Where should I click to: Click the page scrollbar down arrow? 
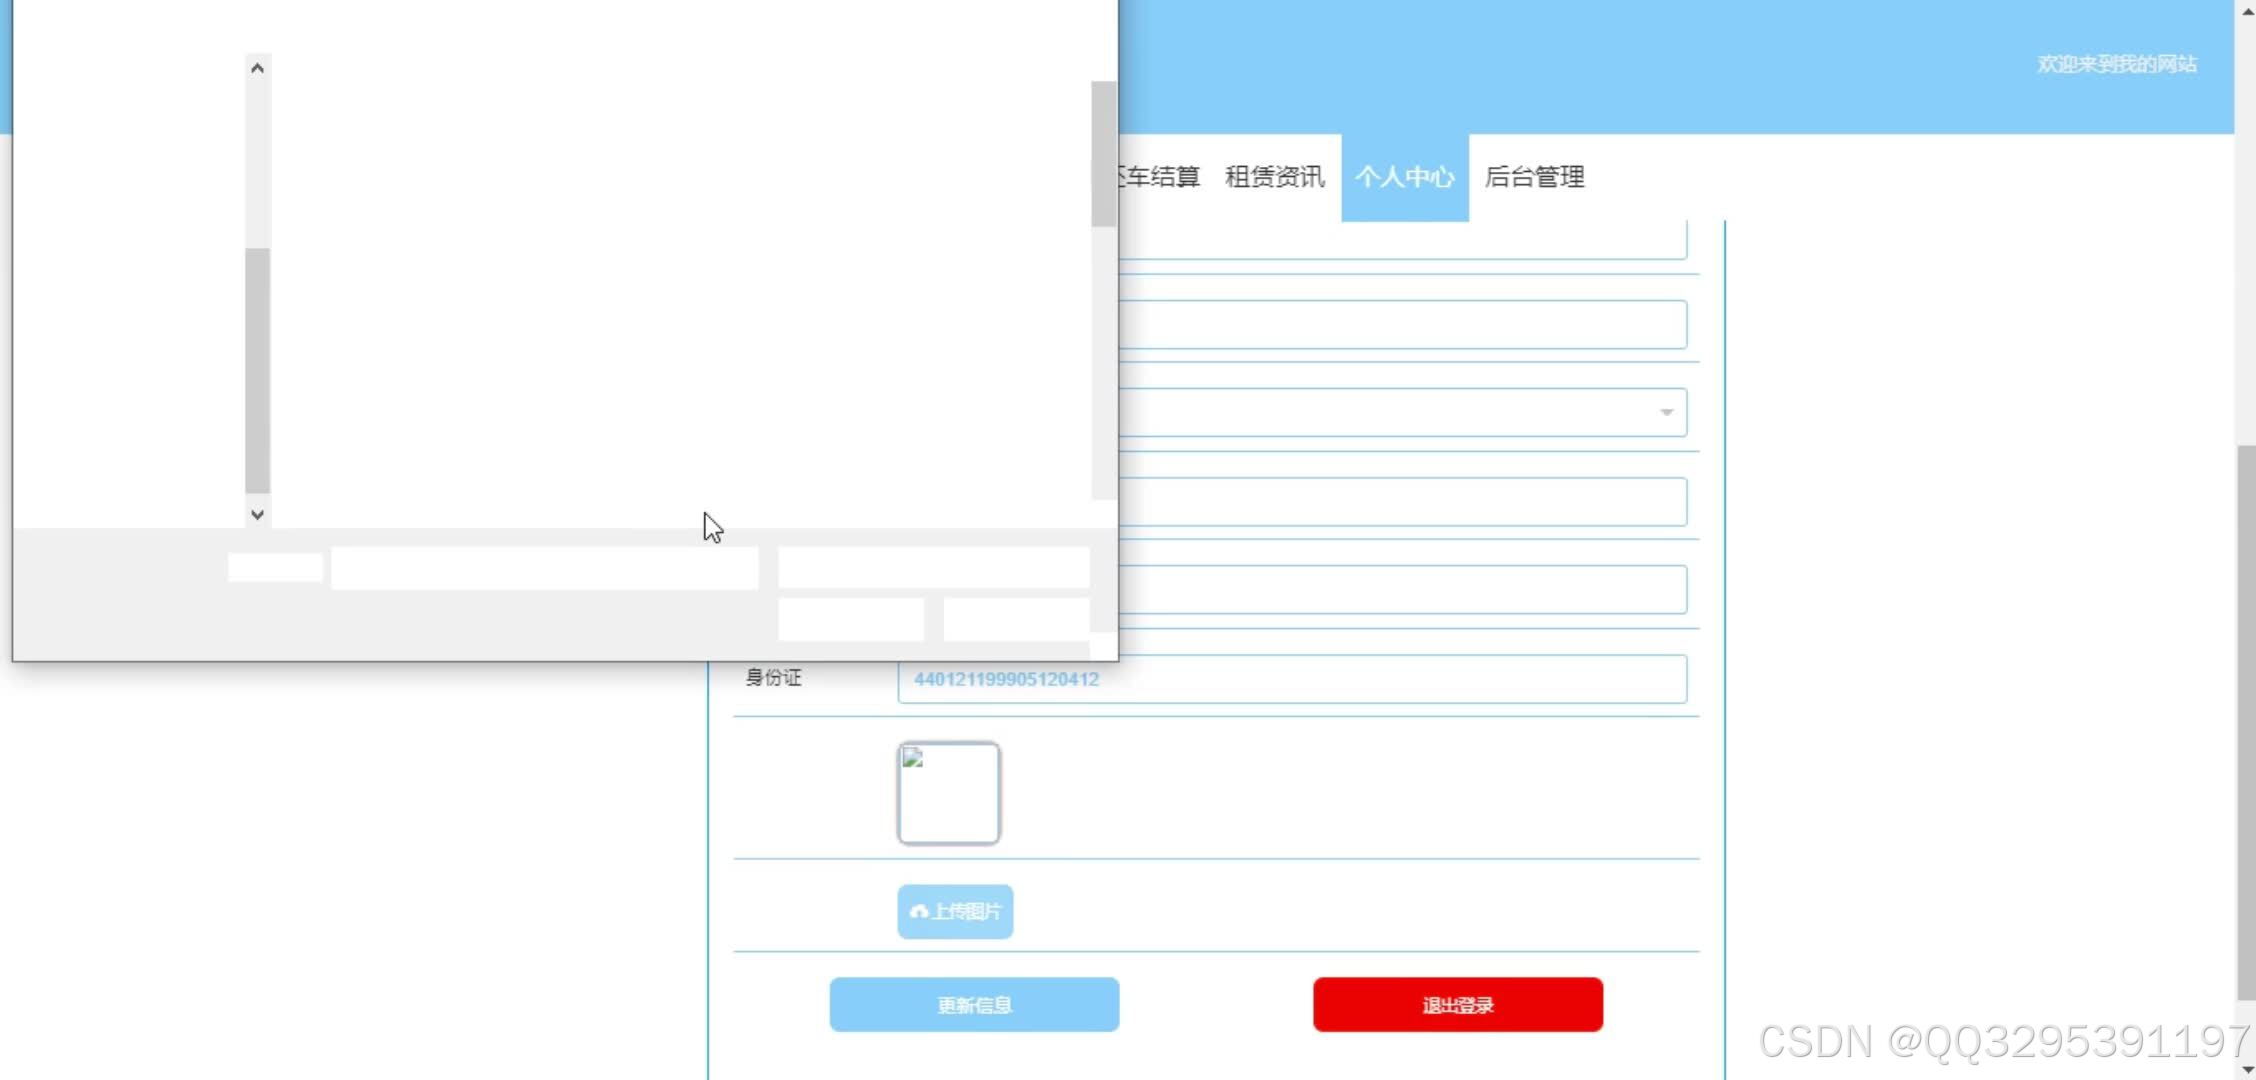pos(2246,1069)
